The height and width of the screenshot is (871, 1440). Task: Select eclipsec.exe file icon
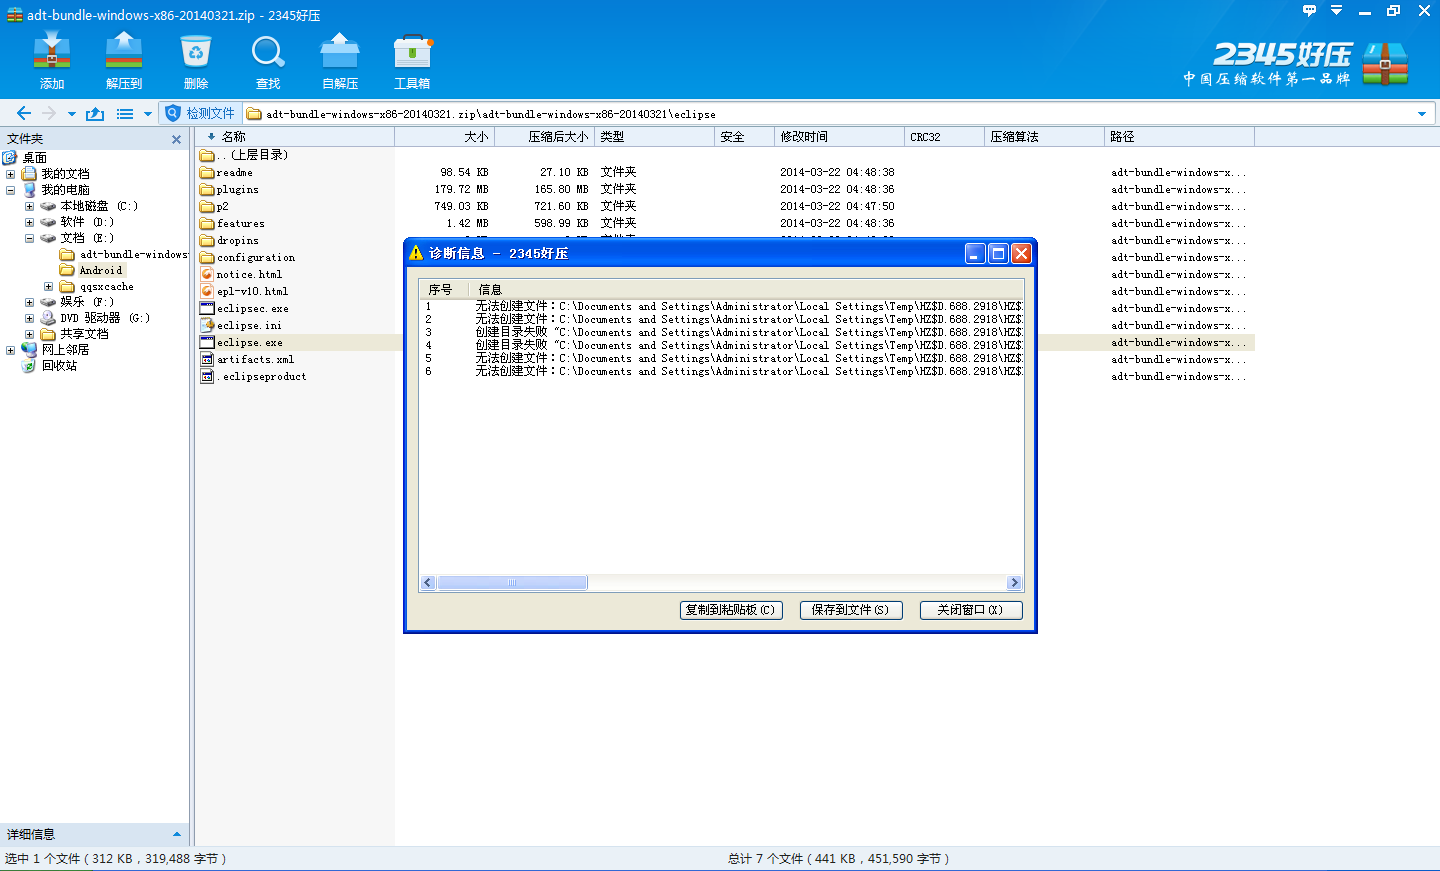207,308
